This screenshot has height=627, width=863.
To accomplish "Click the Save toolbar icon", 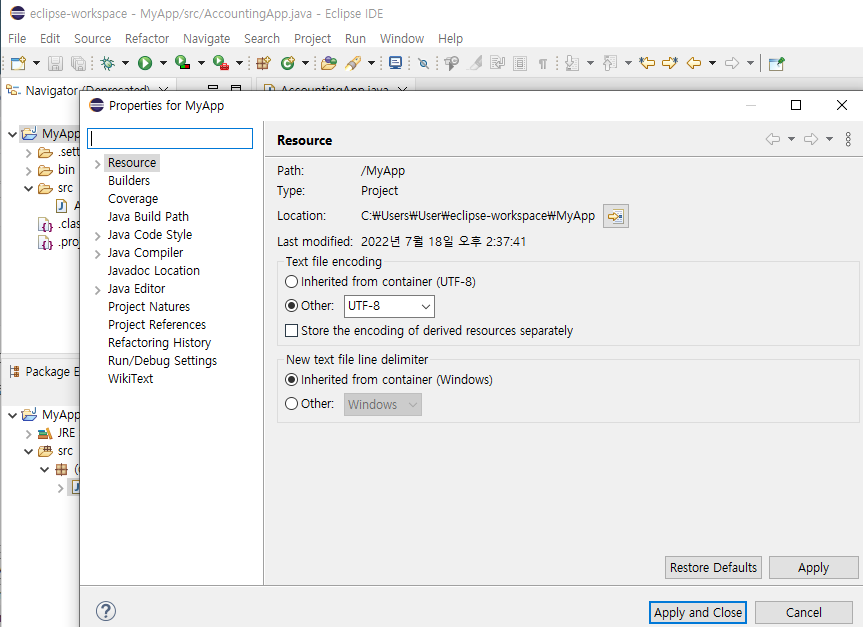I will (x=55, y=63).
